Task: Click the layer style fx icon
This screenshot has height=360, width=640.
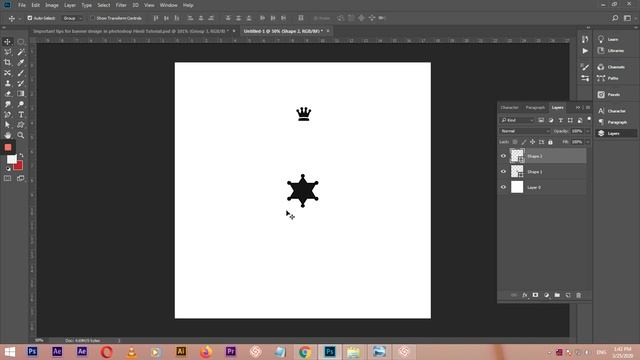Action: pyautogui.click(x=525, y=295)
